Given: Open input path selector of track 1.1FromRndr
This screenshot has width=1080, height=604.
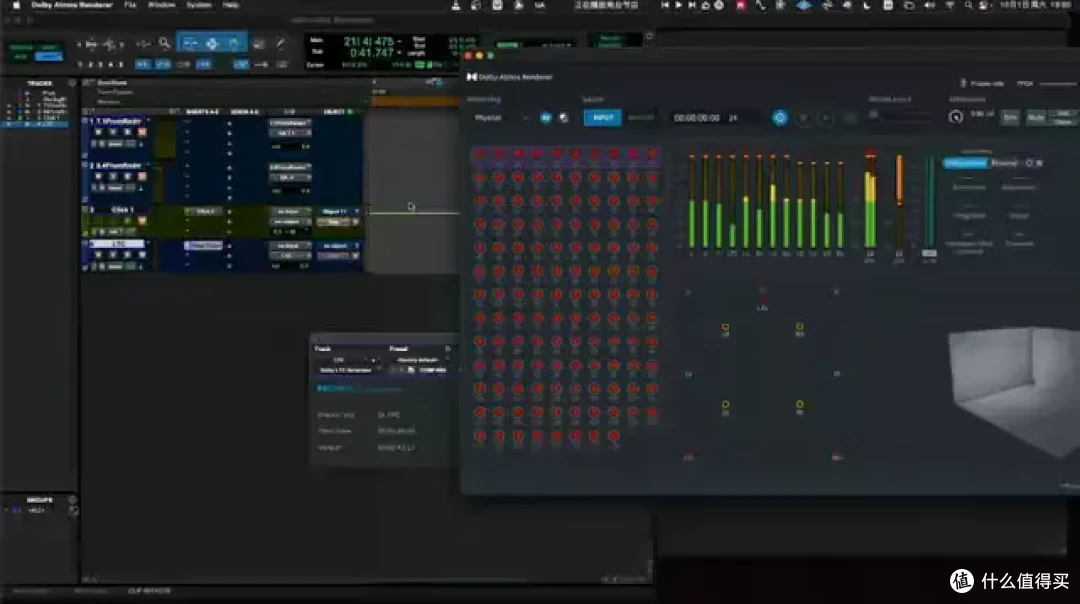Looking at the screenshot, I should [290, 123].
